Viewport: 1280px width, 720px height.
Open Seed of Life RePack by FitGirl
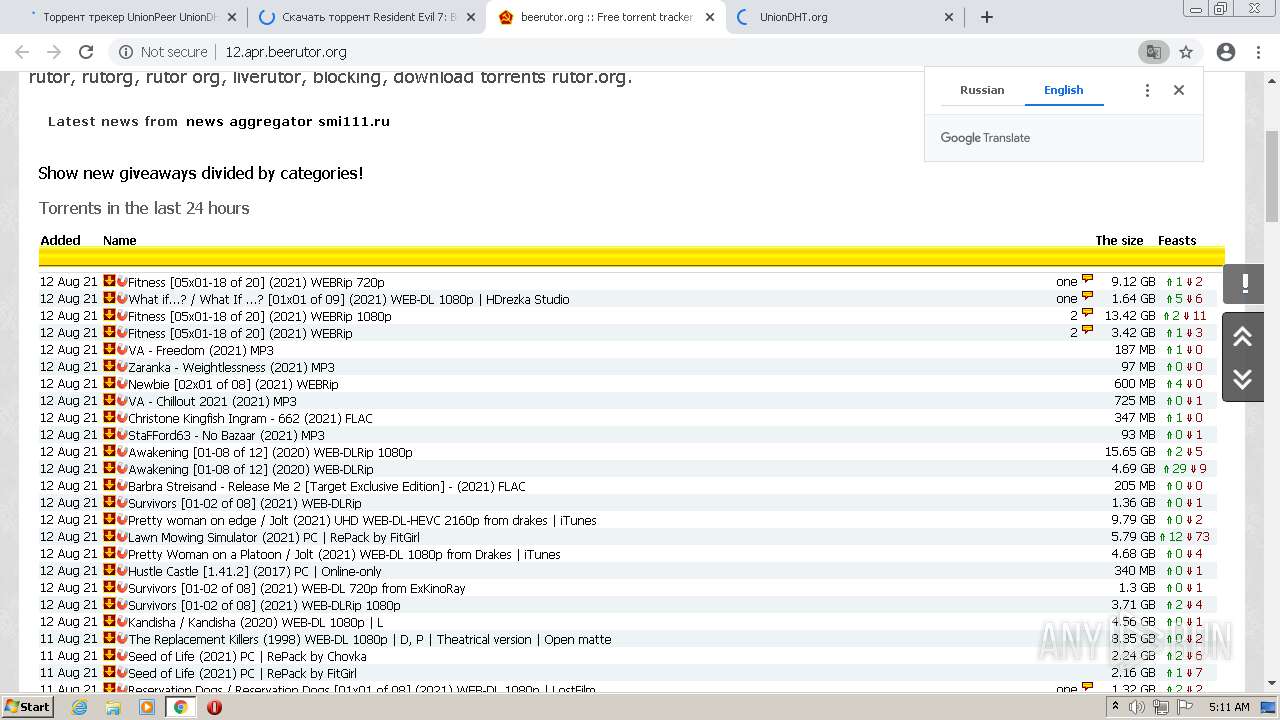[242, 673]
